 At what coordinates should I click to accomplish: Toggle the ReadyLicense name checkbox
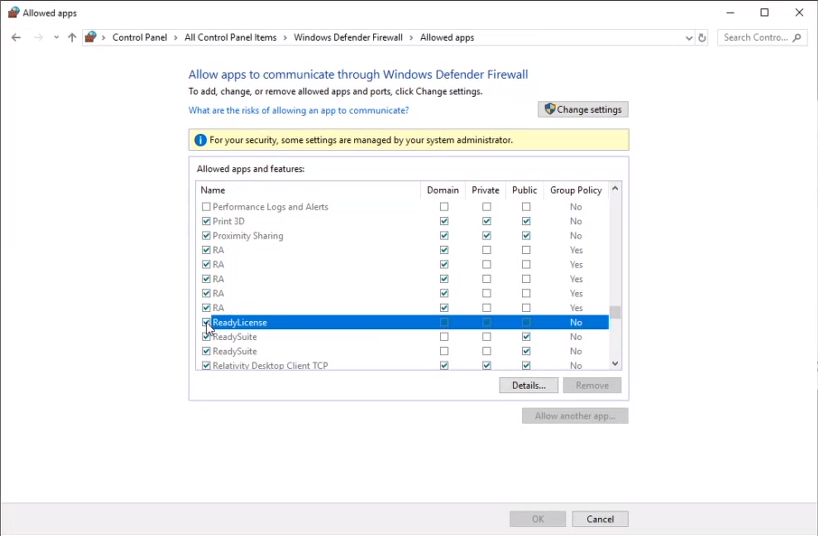(x=206, y=322)
